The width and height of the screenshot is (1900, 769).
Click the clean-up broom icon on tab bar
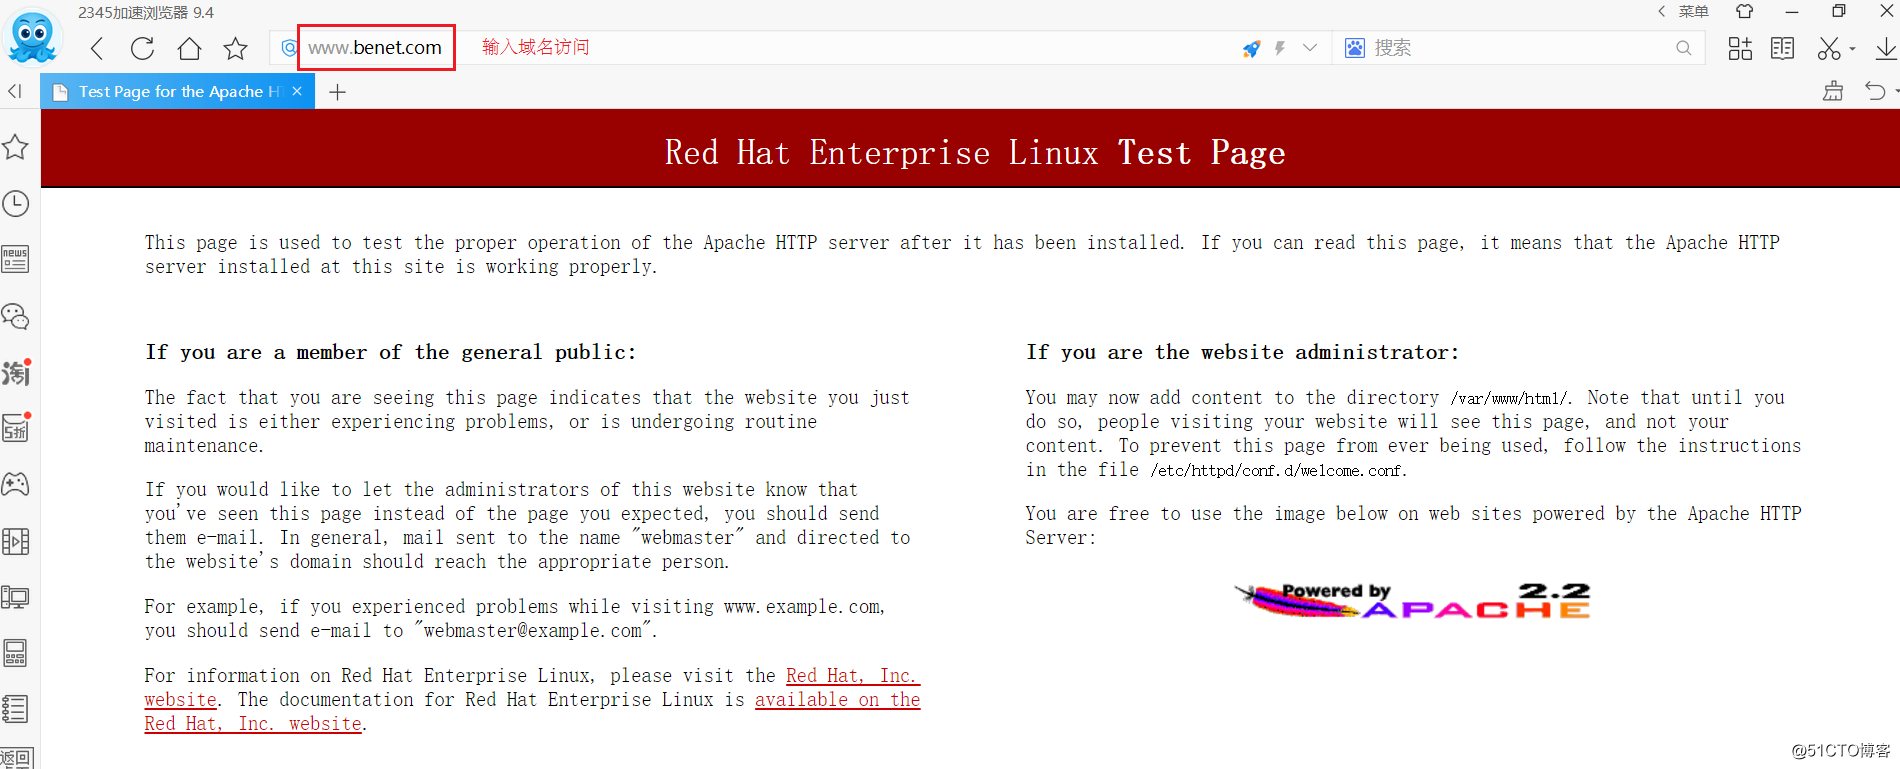[x=1833, y=91]
